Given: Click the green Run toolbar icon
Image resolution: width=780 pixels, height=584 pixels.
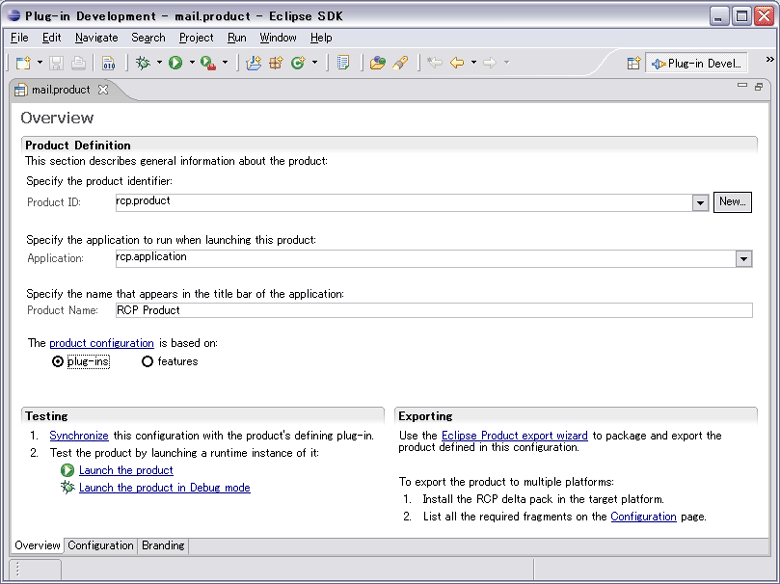Looking at the screenshot, I should [x=176, y=63].
